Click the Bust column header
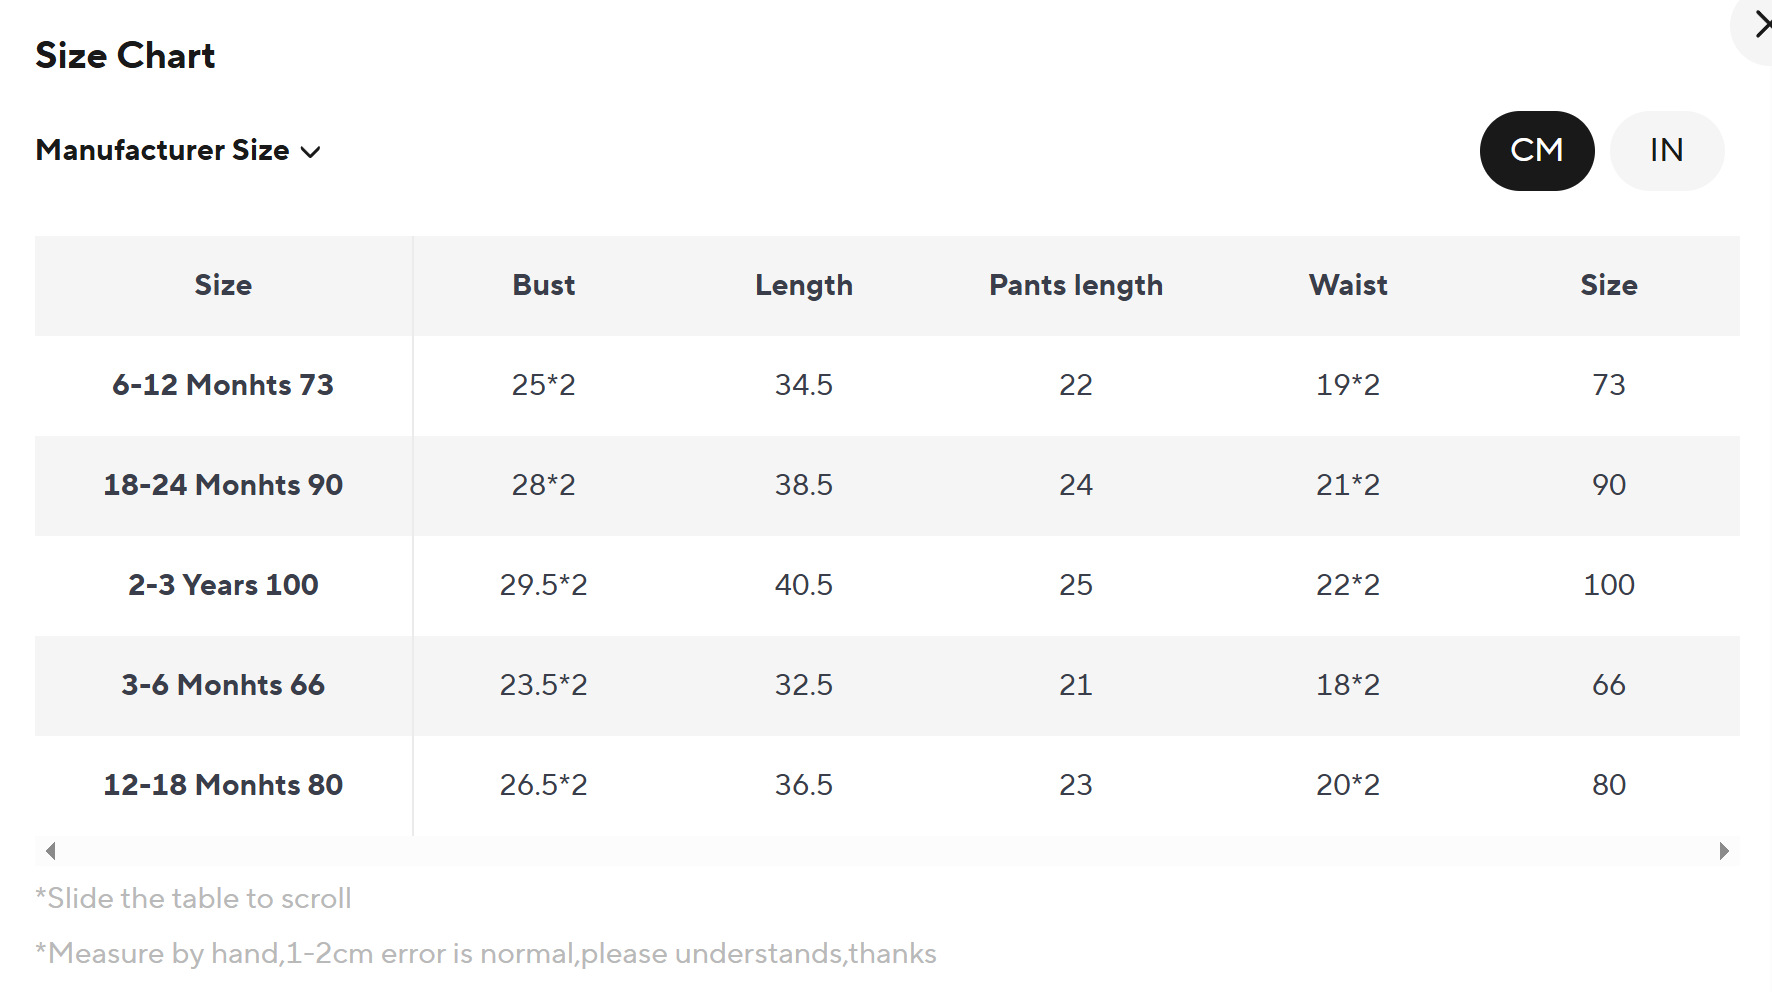The height and width of the screenshot is (992, 1772). (544, 285)
